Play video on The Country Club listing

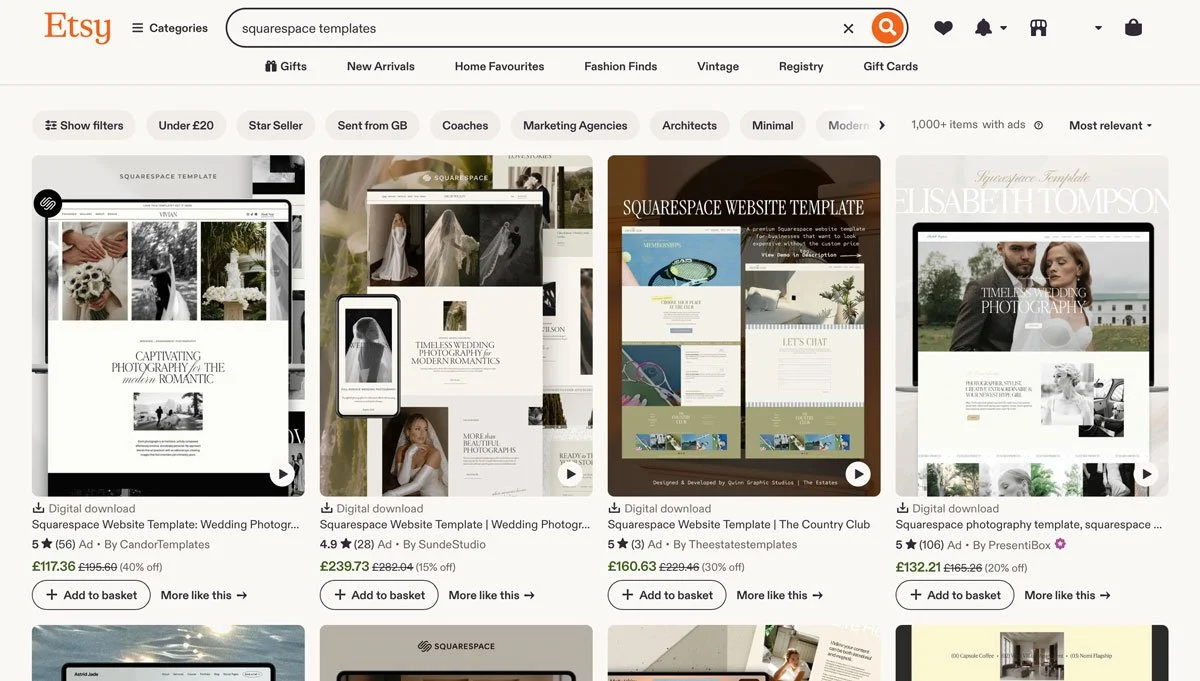point(857,474)
